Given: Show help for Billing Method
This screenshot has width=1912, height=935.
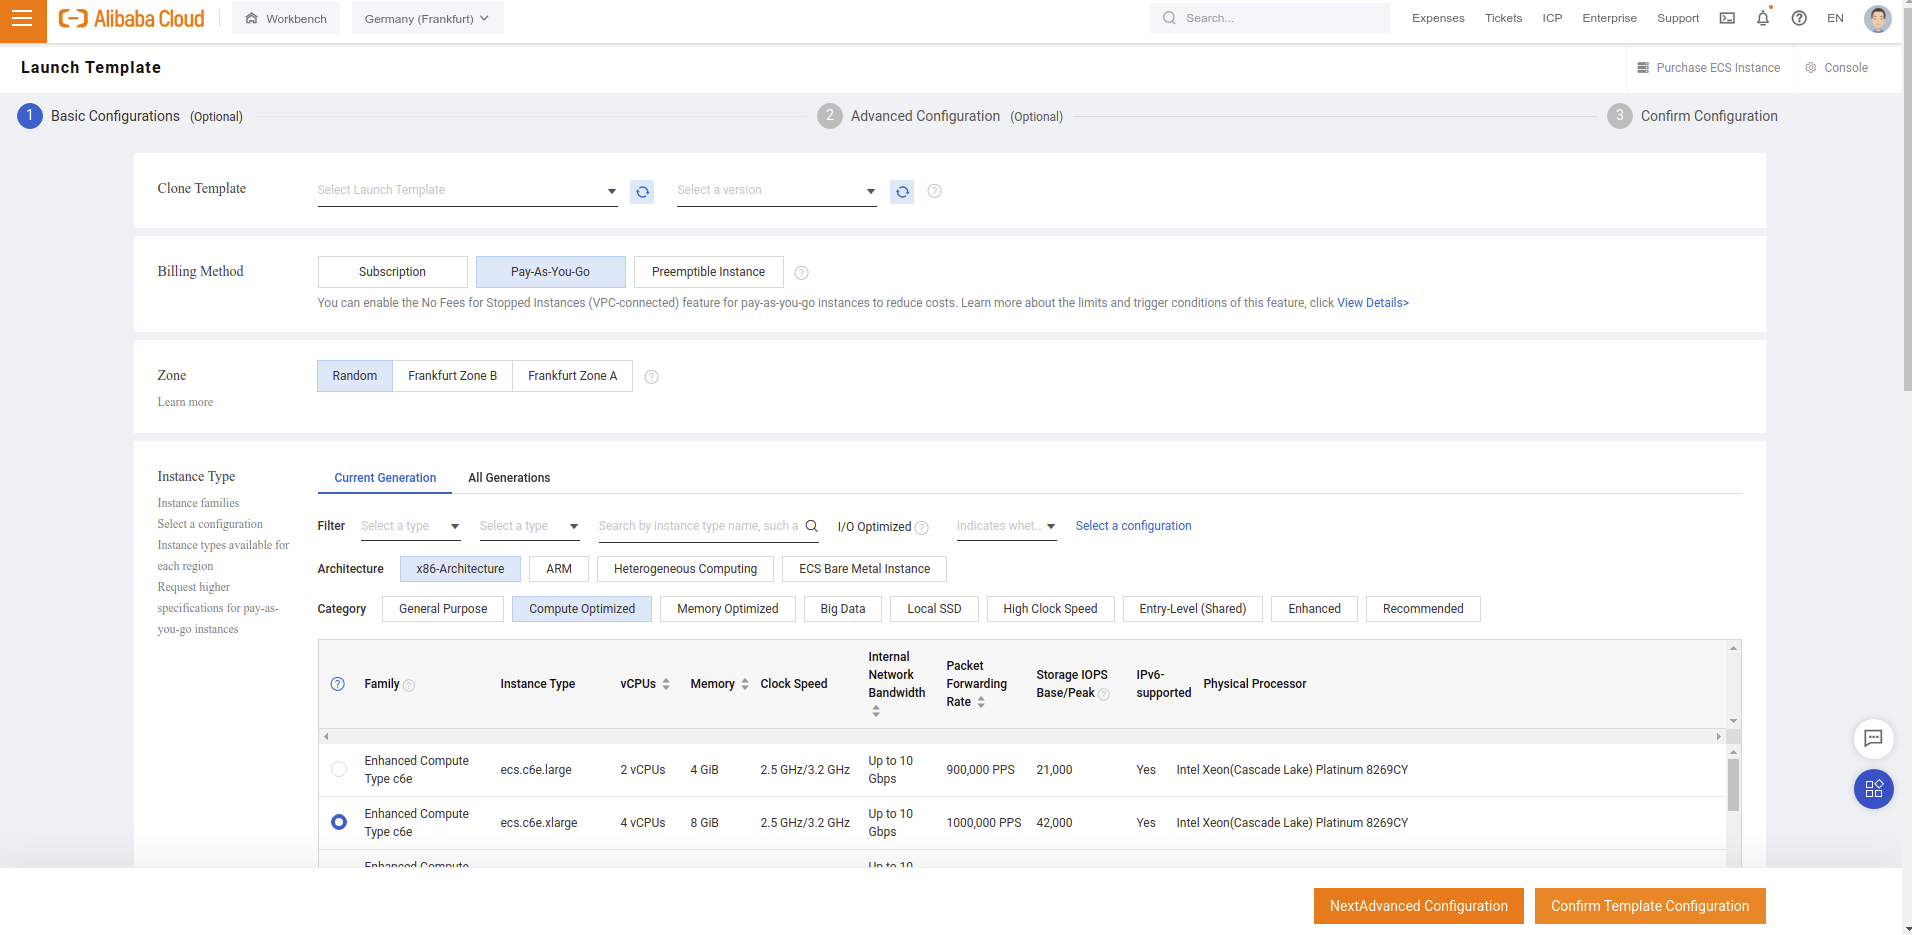Looking at the screenshot, I should [x=801, y=273].
